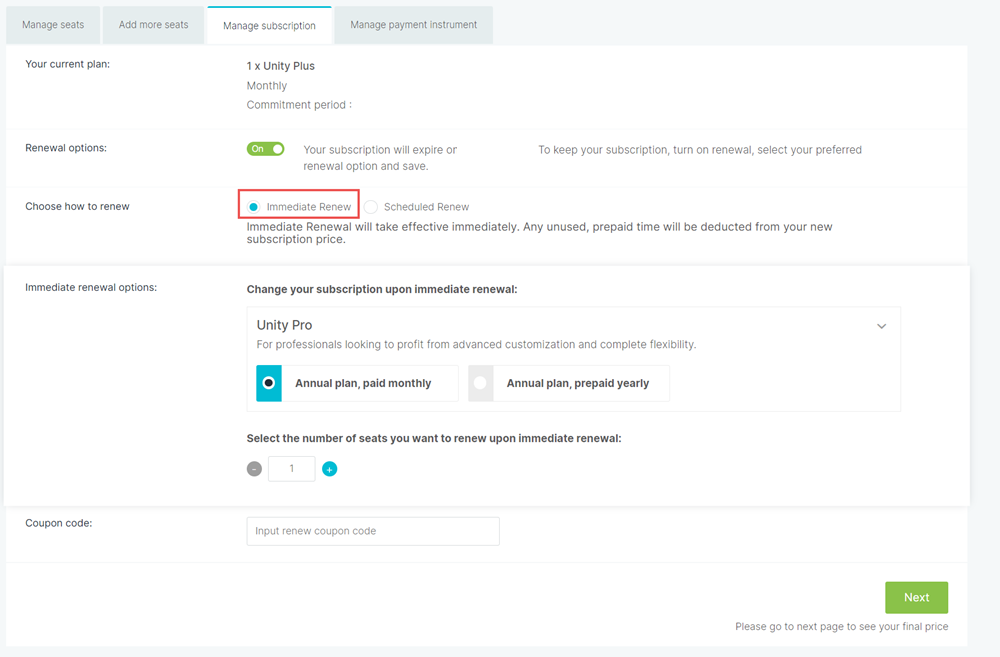1000x657 pixels.
Task: Click the 'Monthly' billing text
Action: pos(267,85)
